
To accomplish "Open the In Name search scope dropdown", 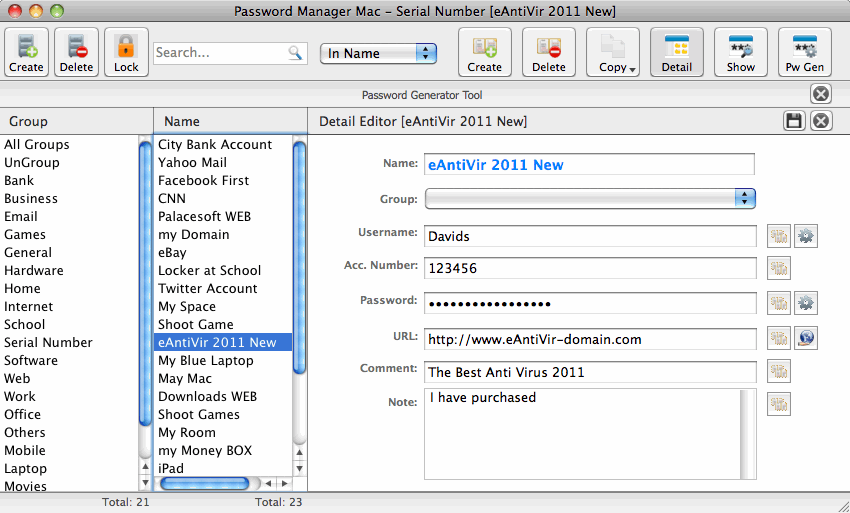I will click(378, 53).
